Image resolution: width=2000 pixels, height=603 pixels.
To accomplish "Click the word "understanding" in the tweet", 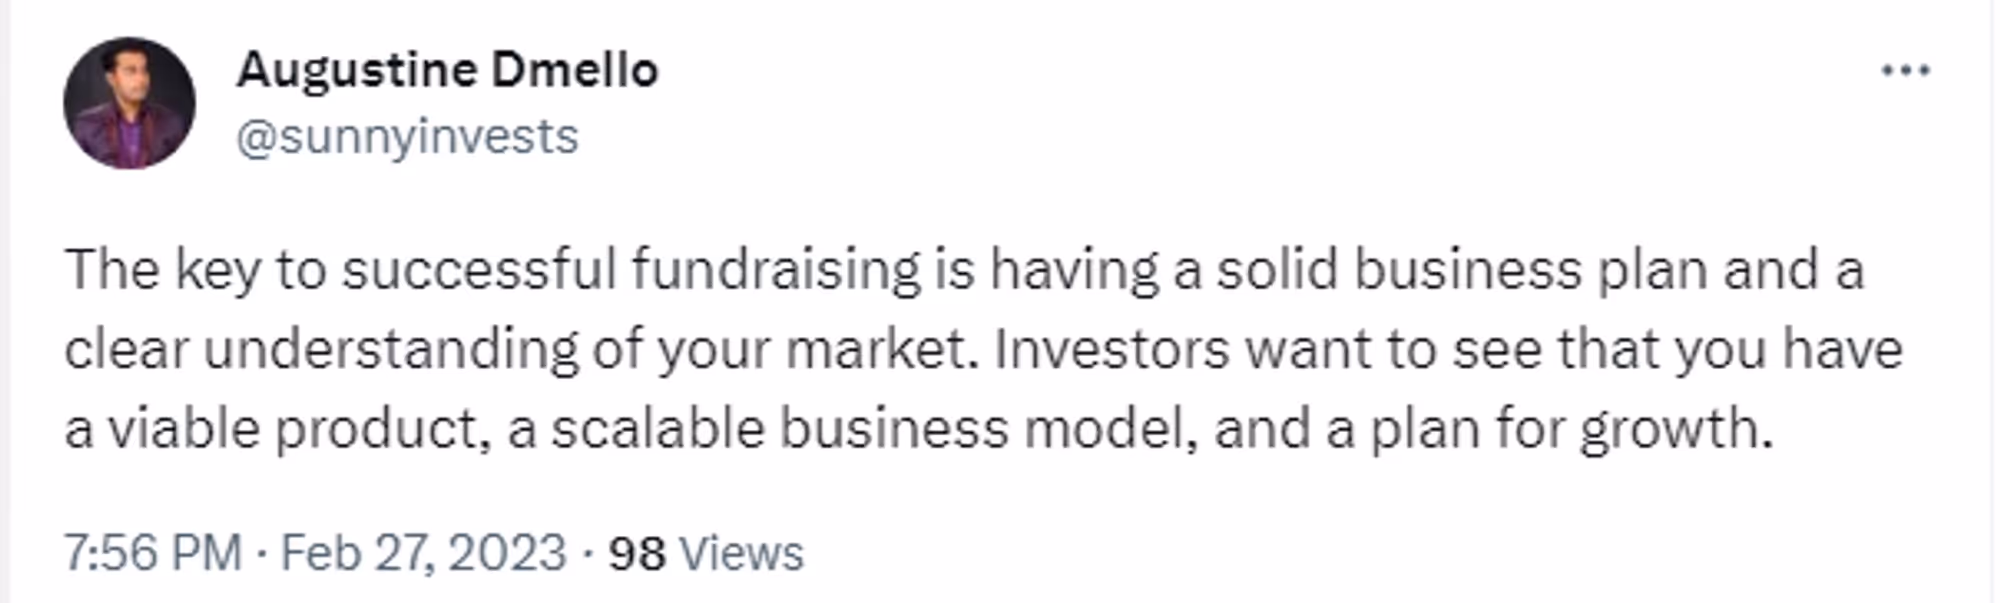I will 391,351.
